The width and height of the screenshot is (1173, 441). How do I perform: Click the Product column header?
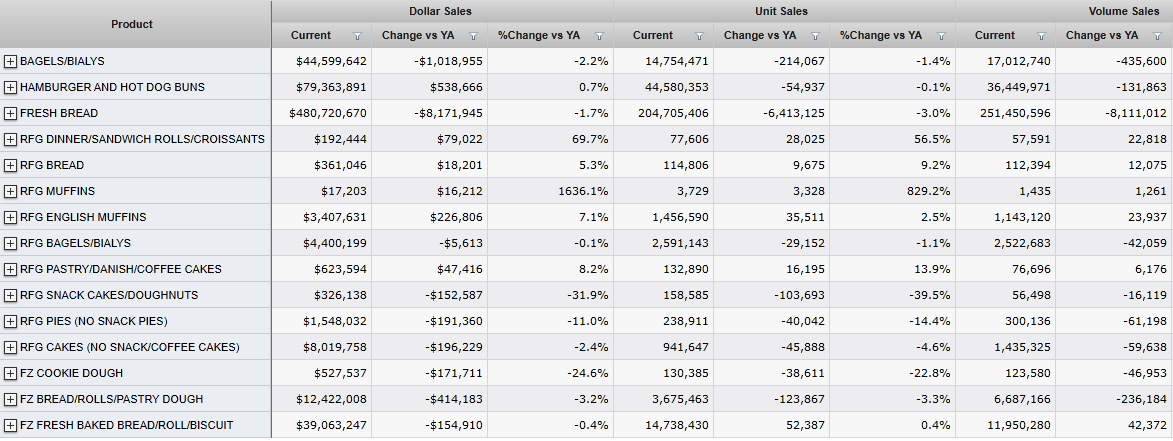pos(132,24)
